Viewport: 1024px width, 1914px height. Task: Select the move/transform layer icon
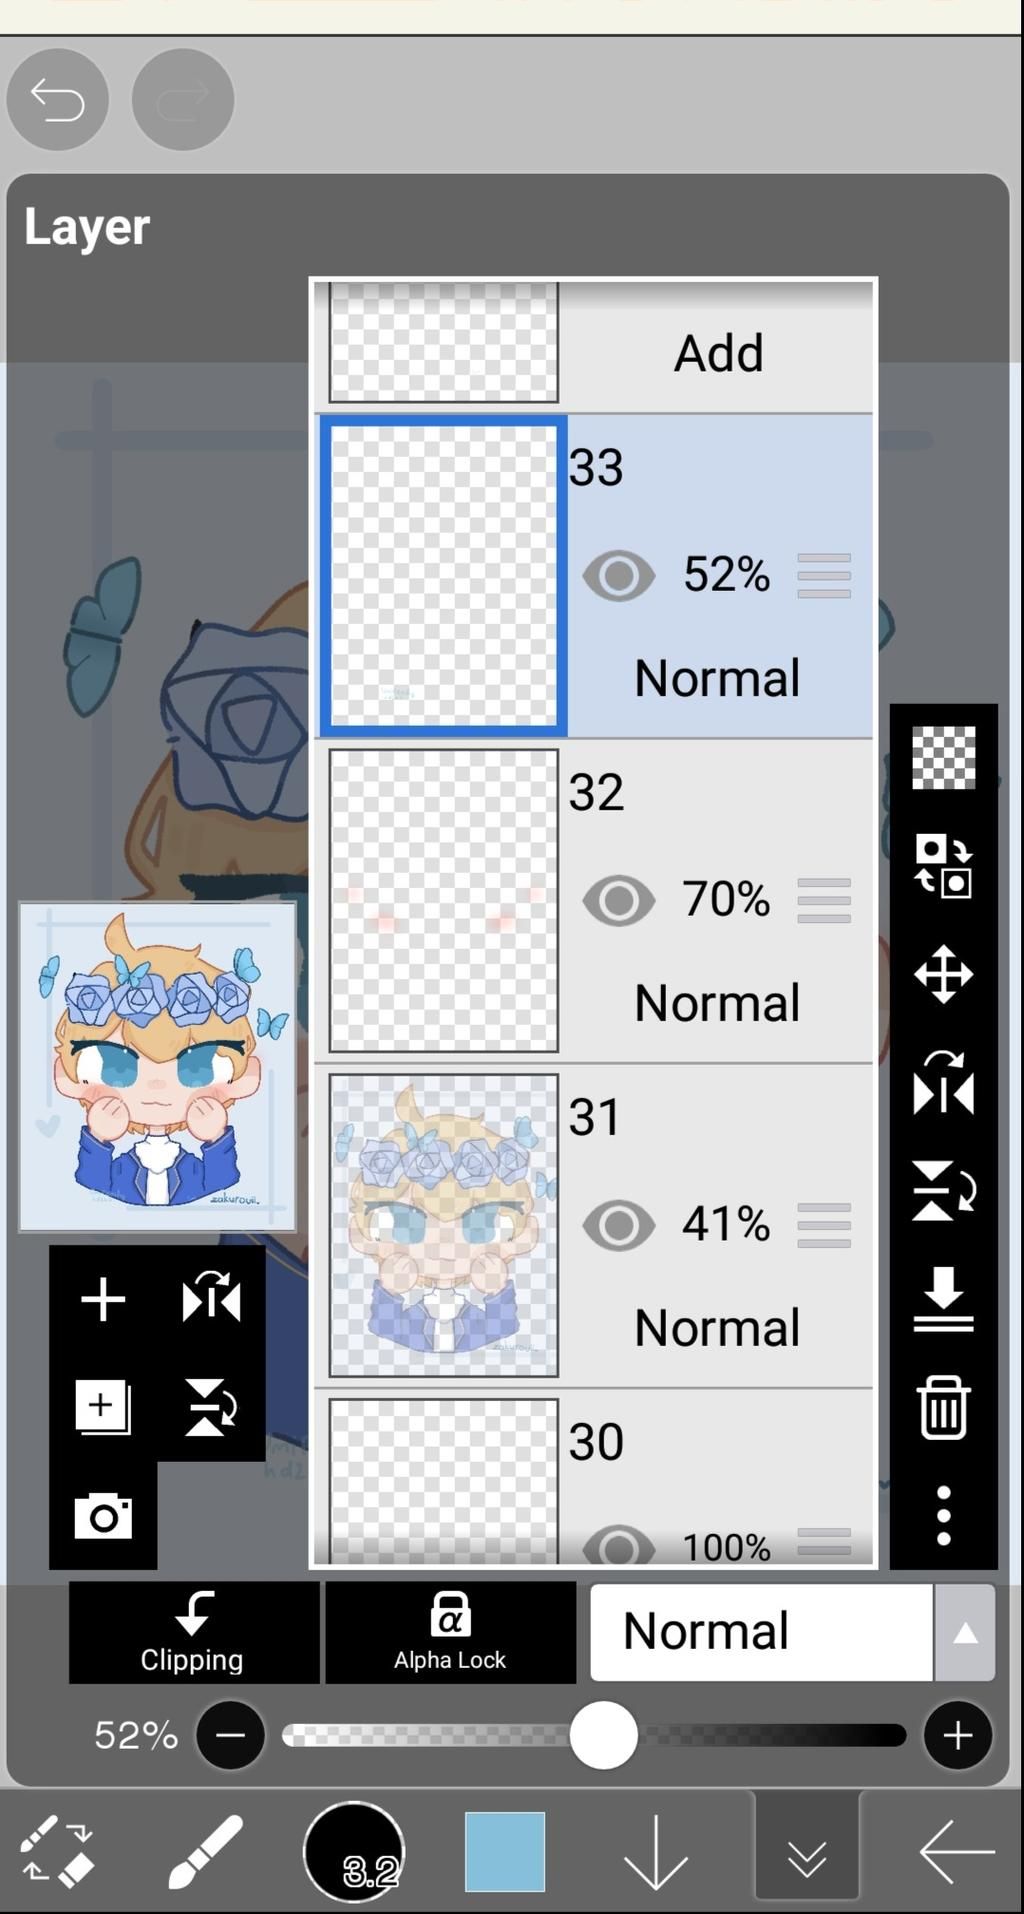pos(943,973)
